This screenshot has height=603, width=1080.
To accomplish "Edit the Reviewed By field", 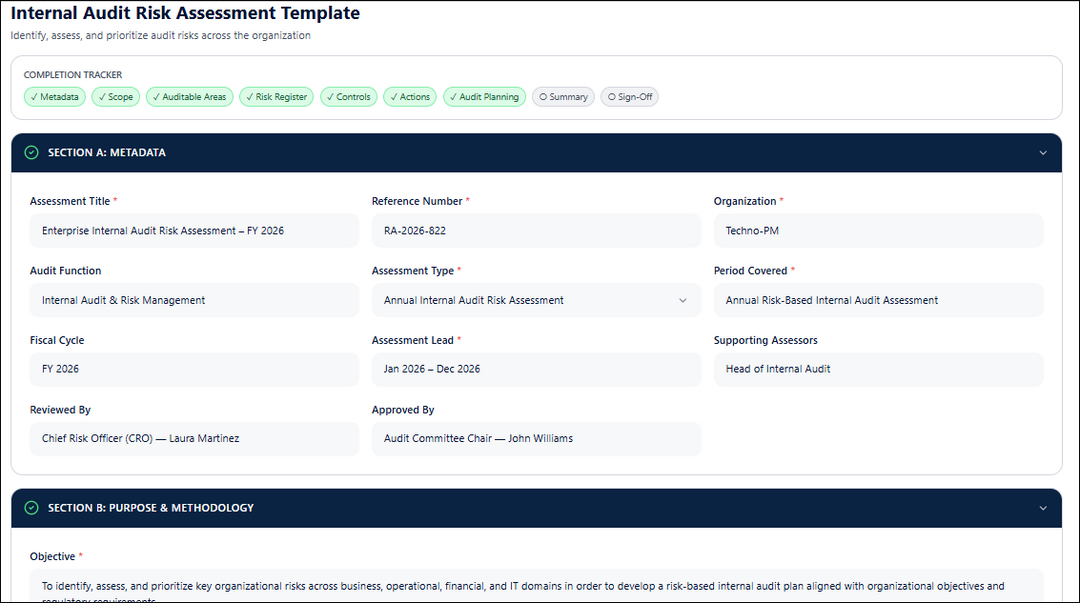I will pos(194,439).
